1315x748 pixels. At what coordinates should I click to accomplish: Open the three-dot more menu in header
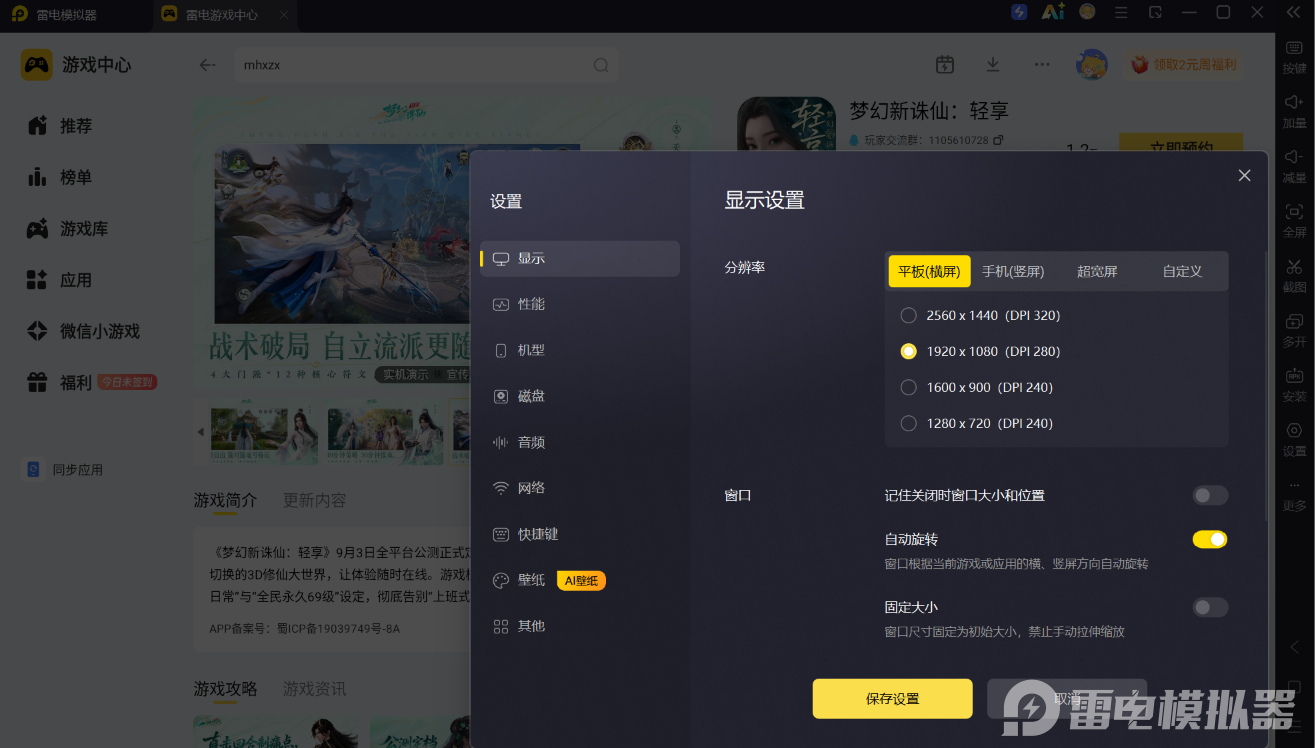1042,64
